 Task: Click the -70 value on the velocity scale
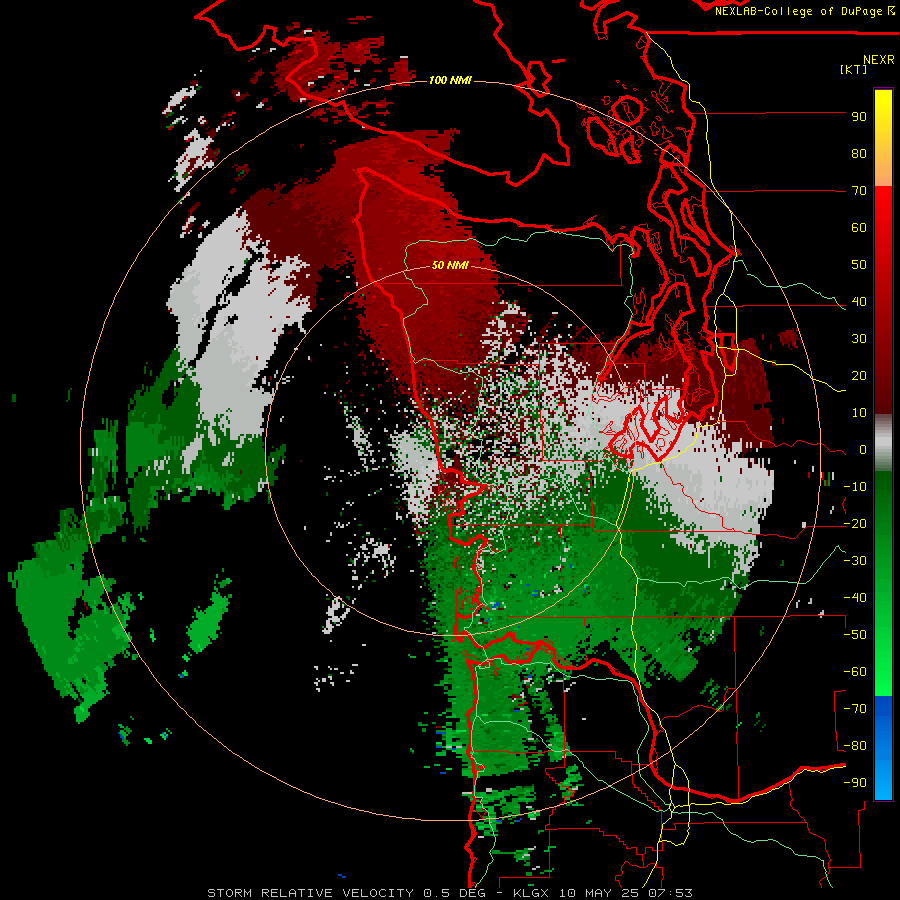click(855, 709)
